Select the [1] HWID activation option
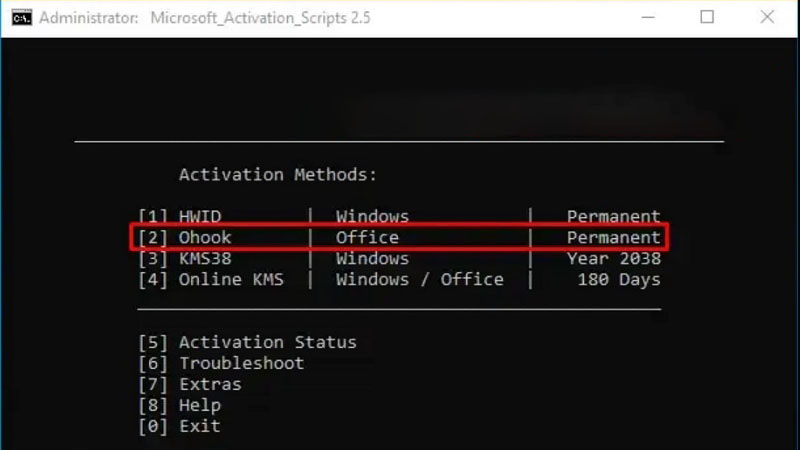 tap(180, 217)
